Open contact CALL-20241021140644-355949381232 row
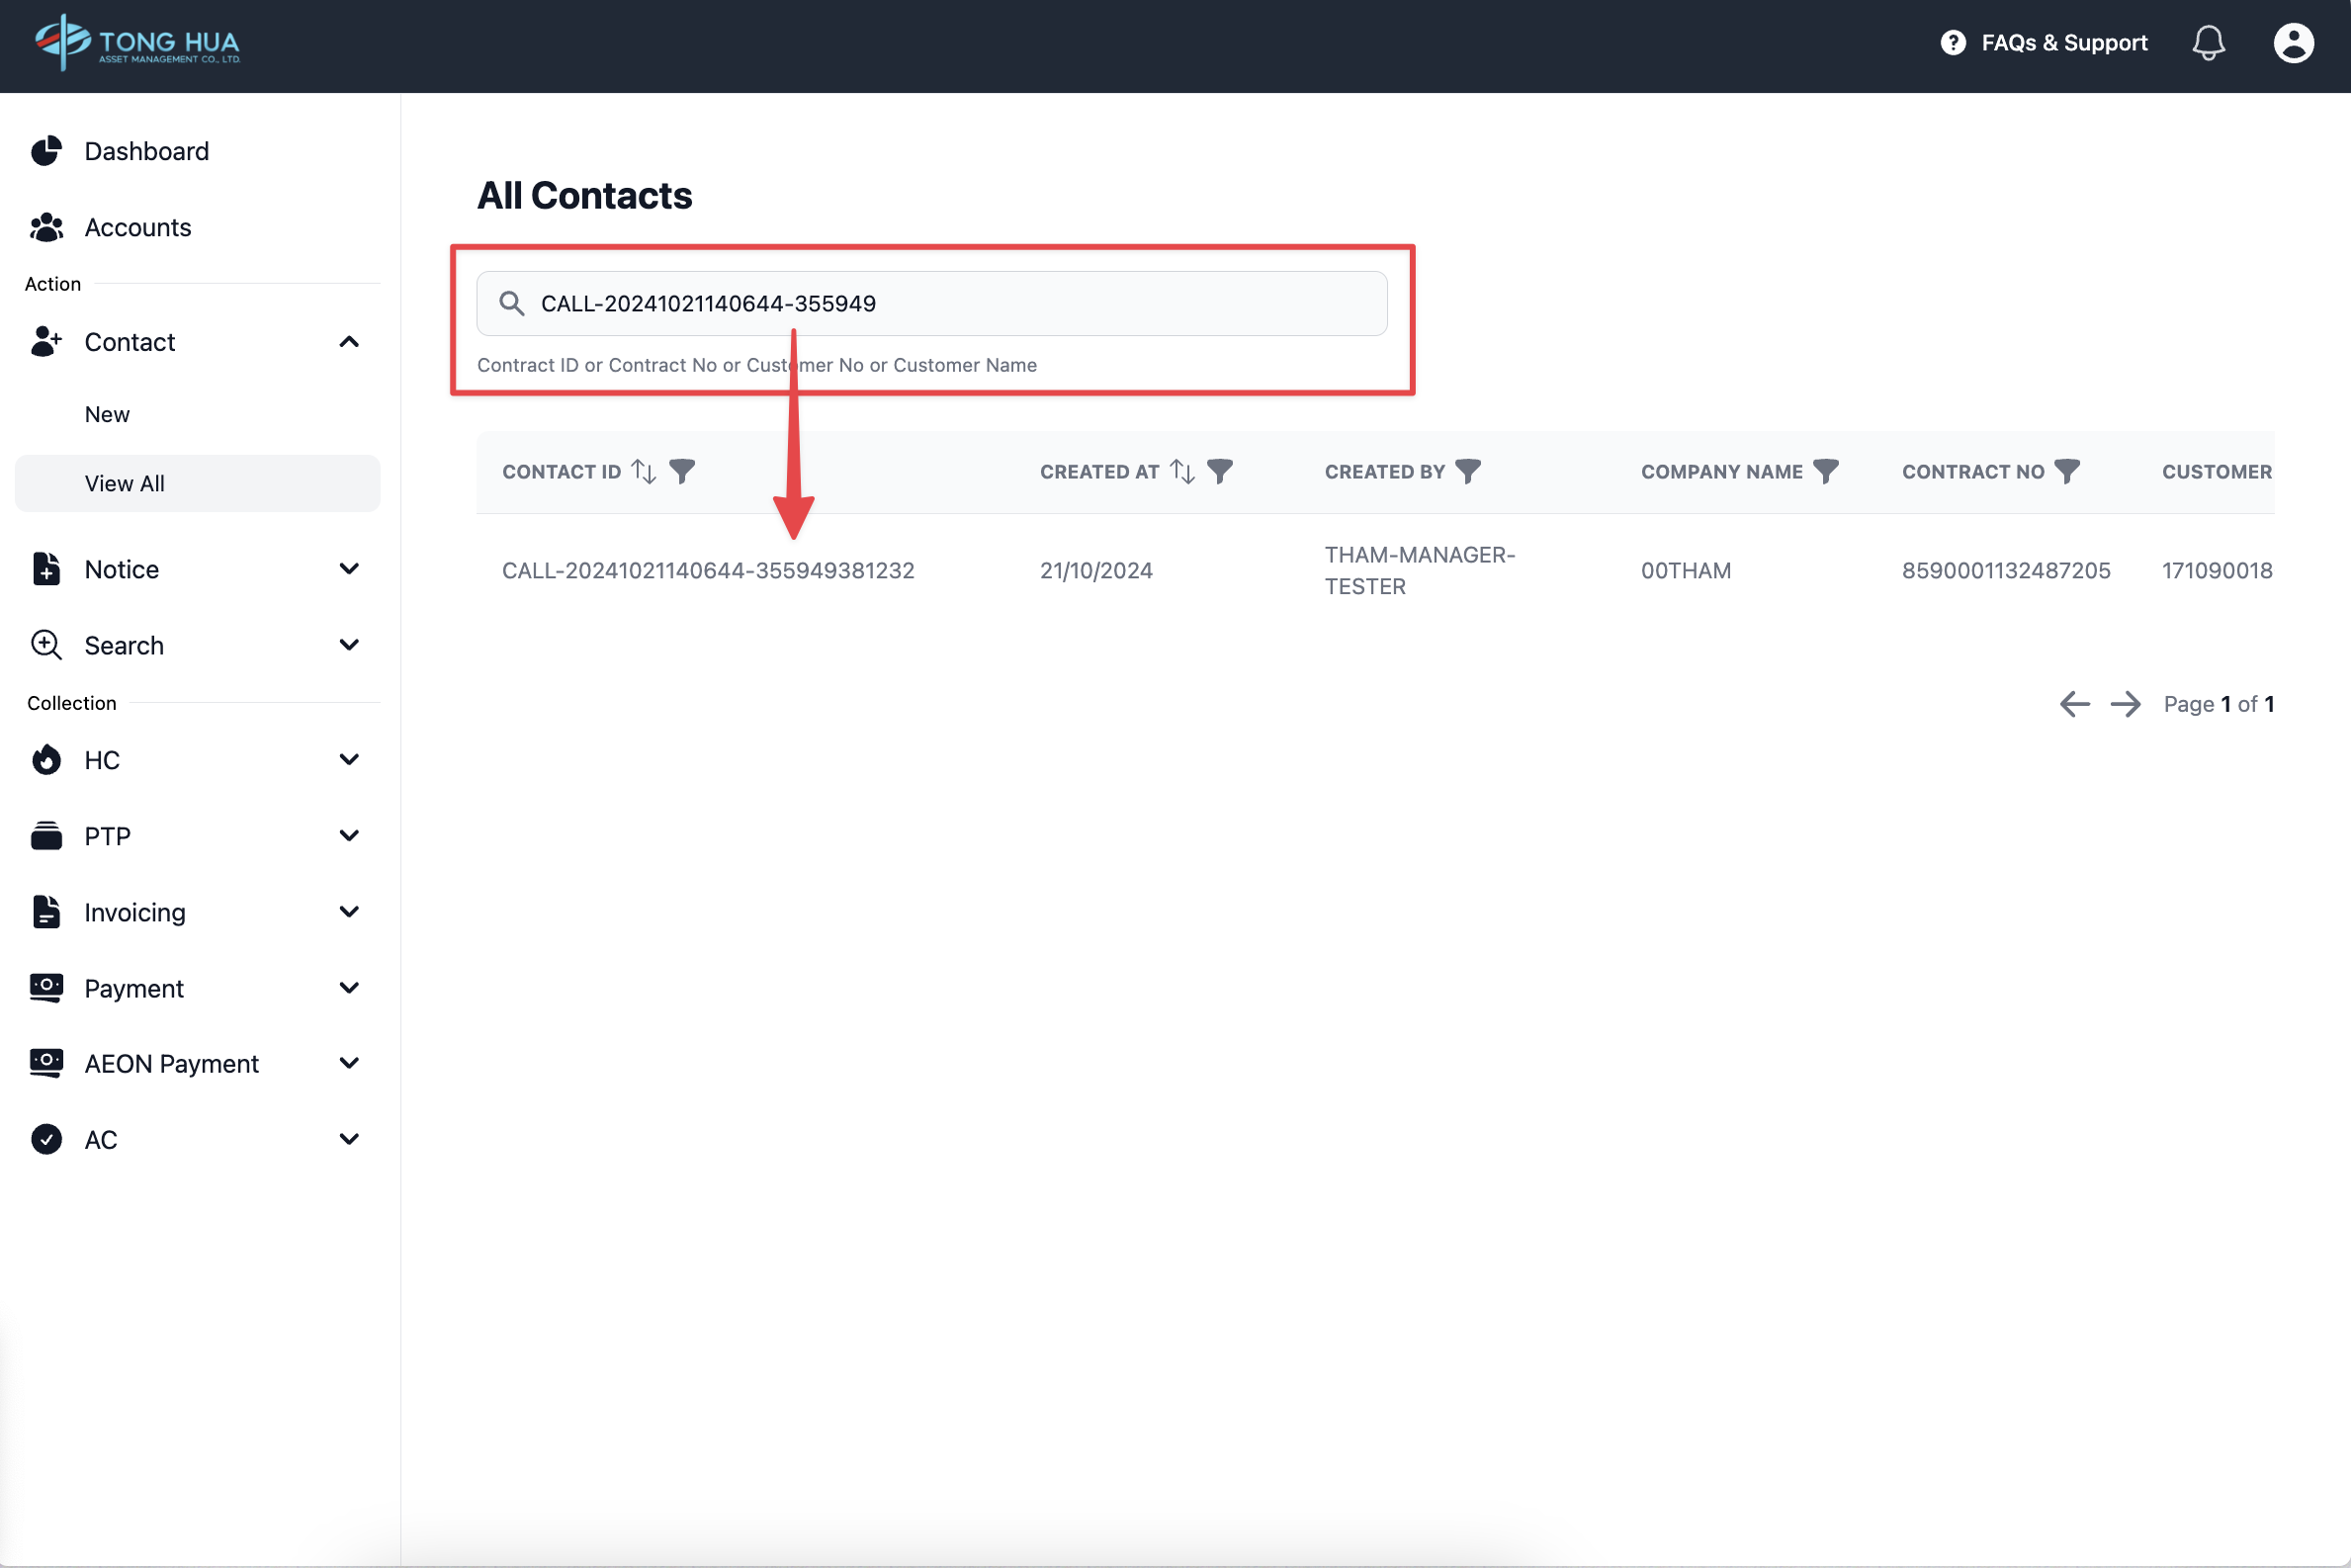This screenshot has width=2351, height=1568. point(708,570)
